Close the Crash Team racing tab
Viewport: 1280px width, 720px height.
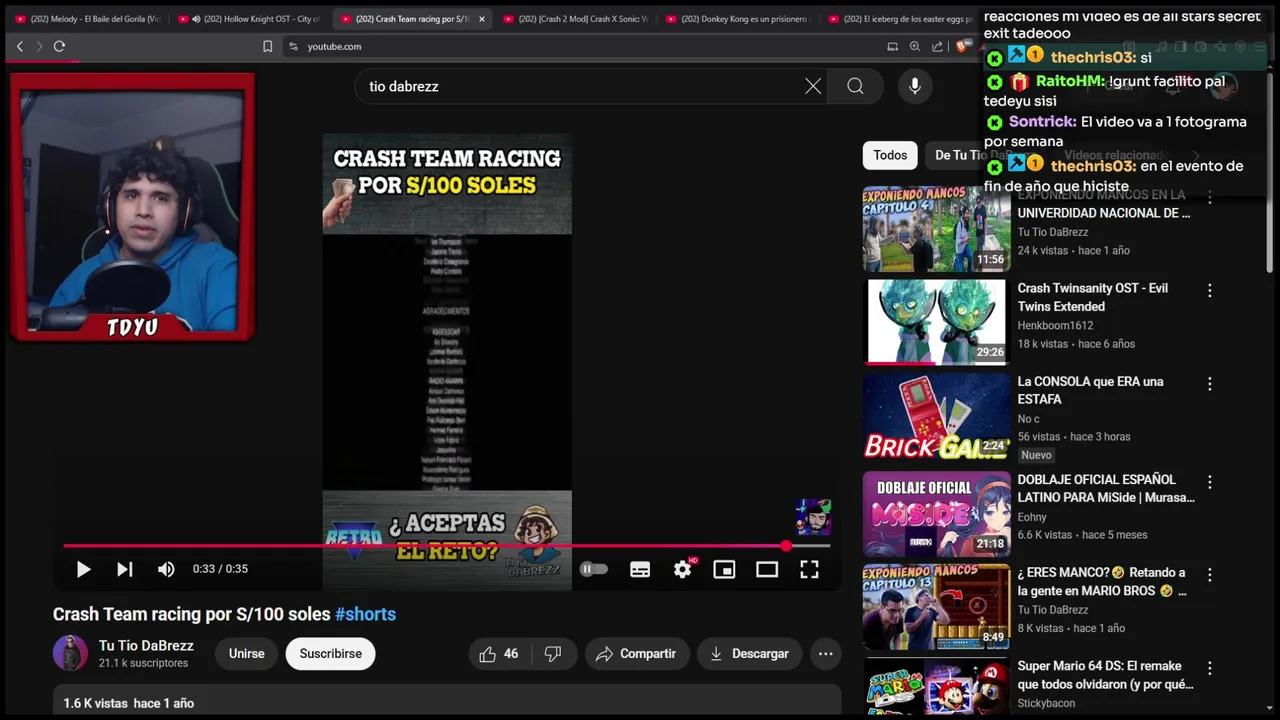coord(481,19)
